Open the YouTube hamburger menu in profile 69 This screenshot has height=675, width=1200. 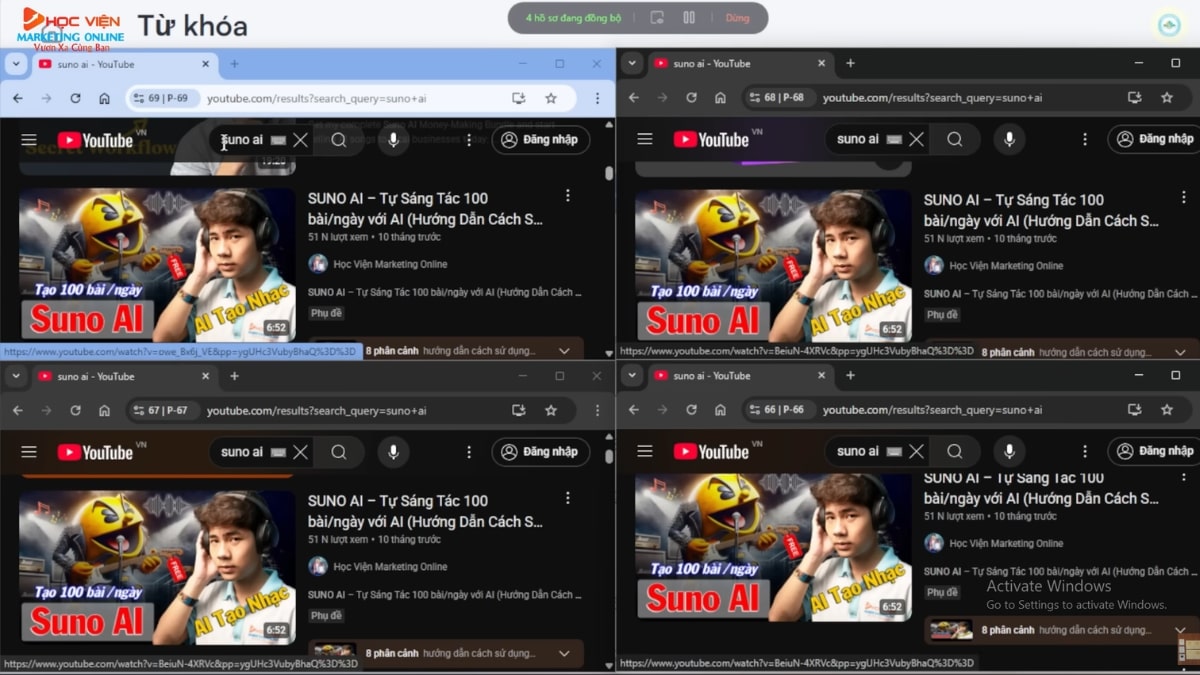point(28,139)
